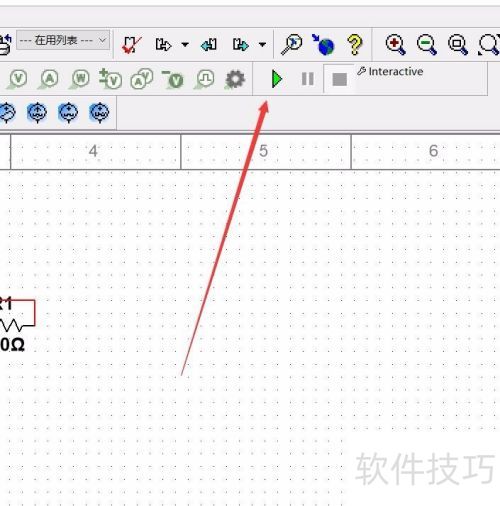Pause the simulation

click(307, 79)
